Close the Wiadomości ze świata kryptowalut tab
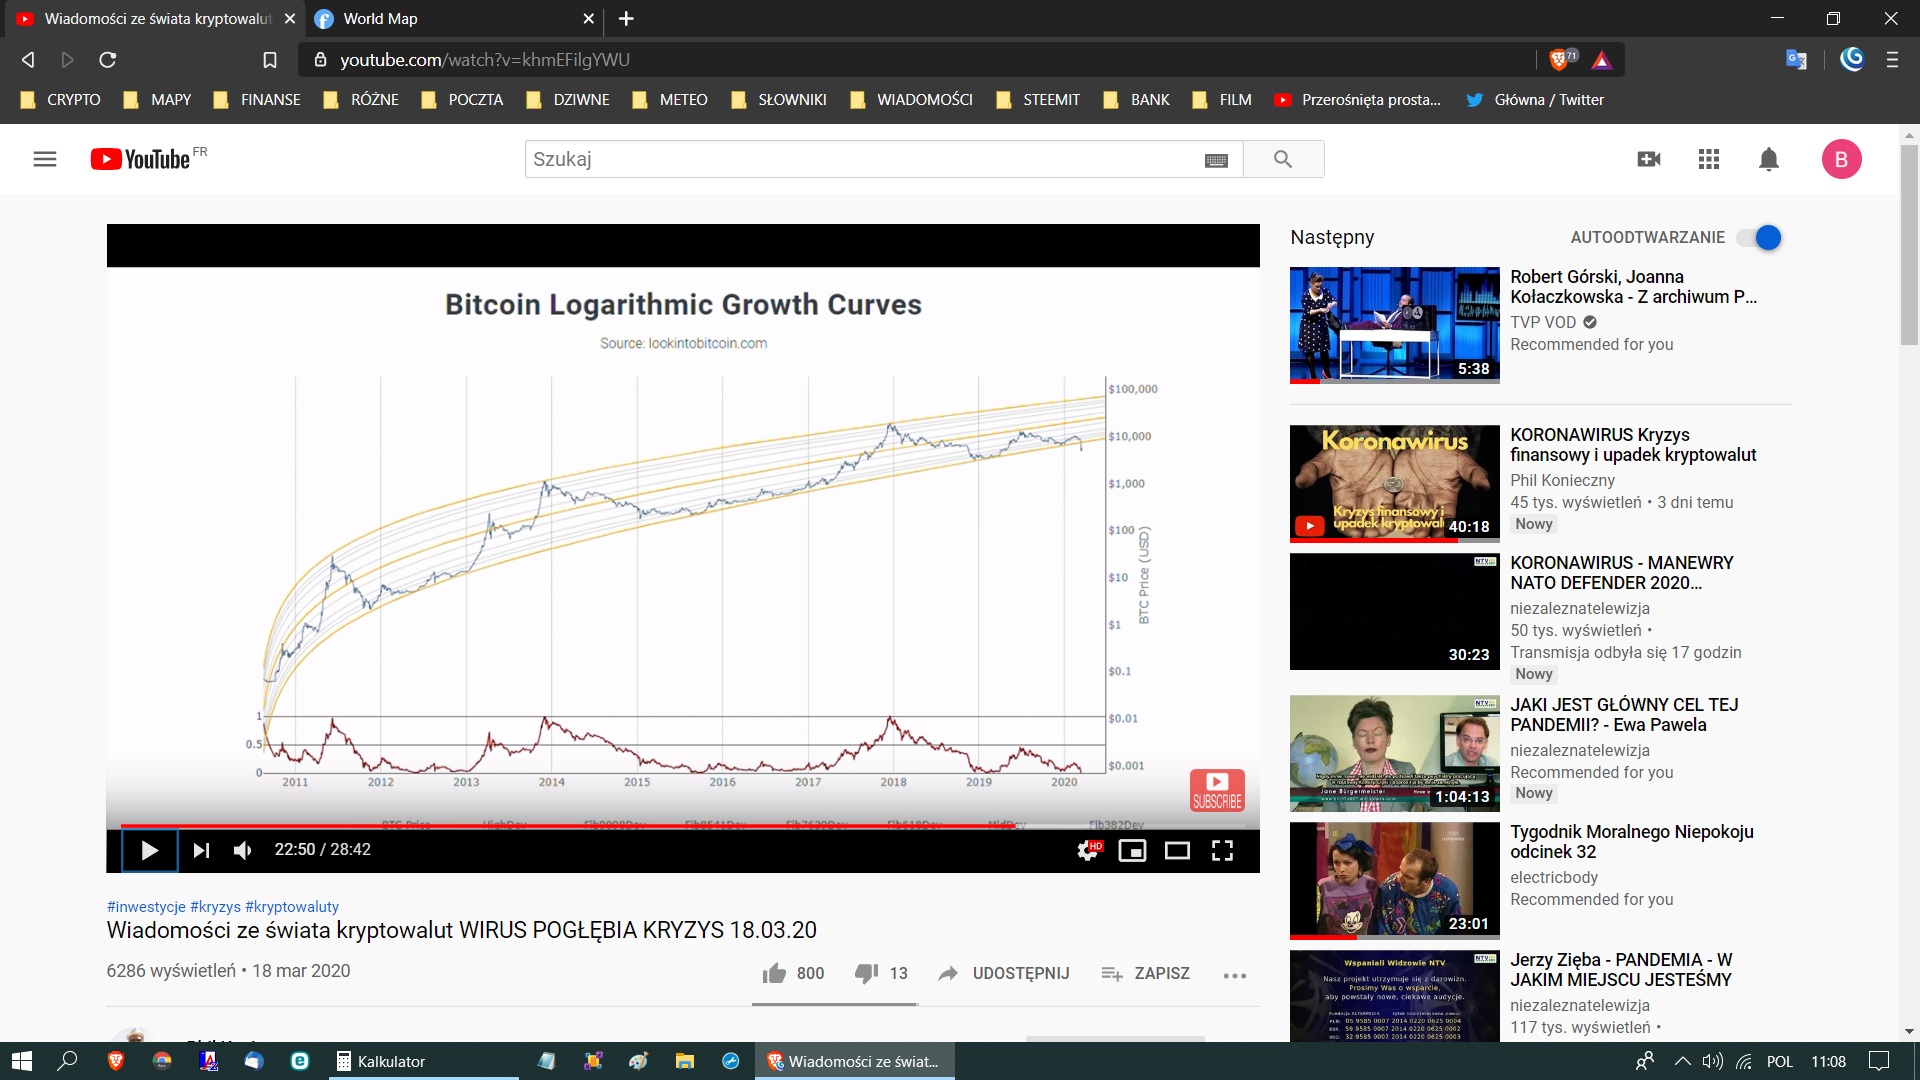1920x1080 pixels. pos(290,19)
